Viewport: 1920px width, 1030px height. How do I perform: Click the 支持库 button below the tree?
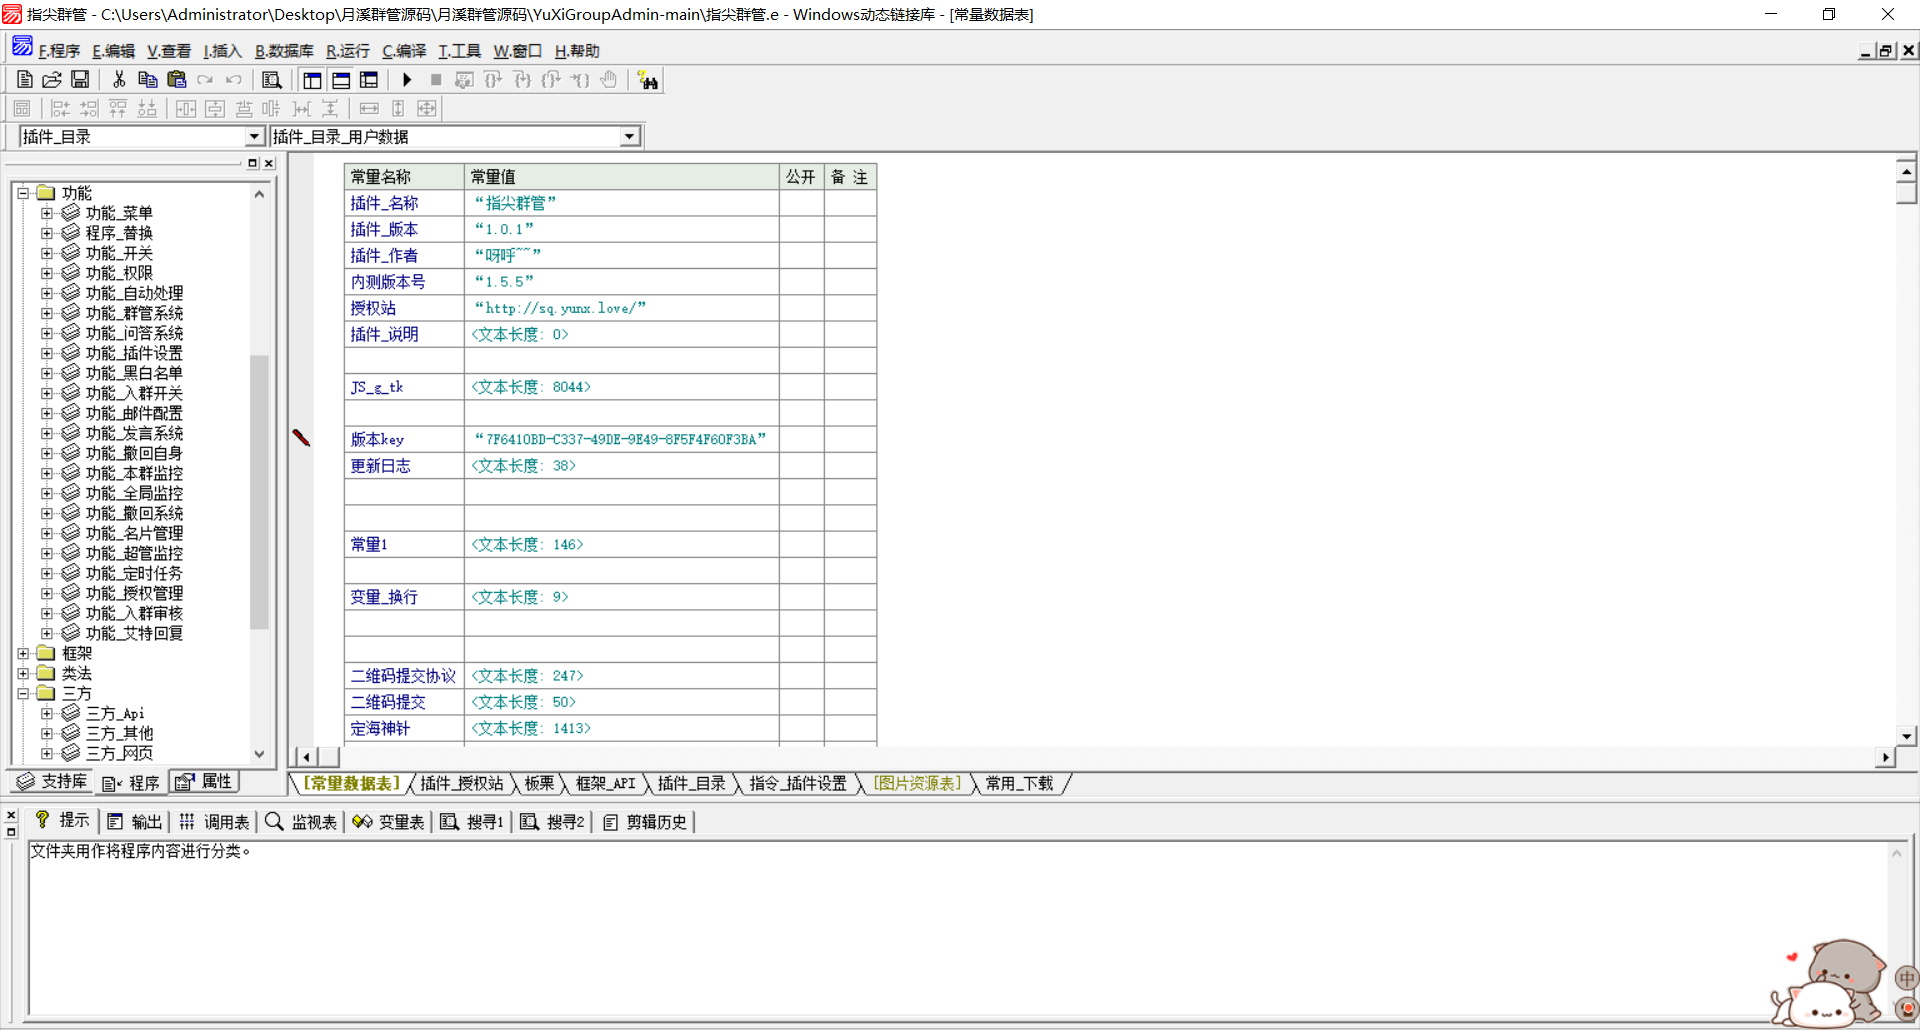tap(53, 782)
